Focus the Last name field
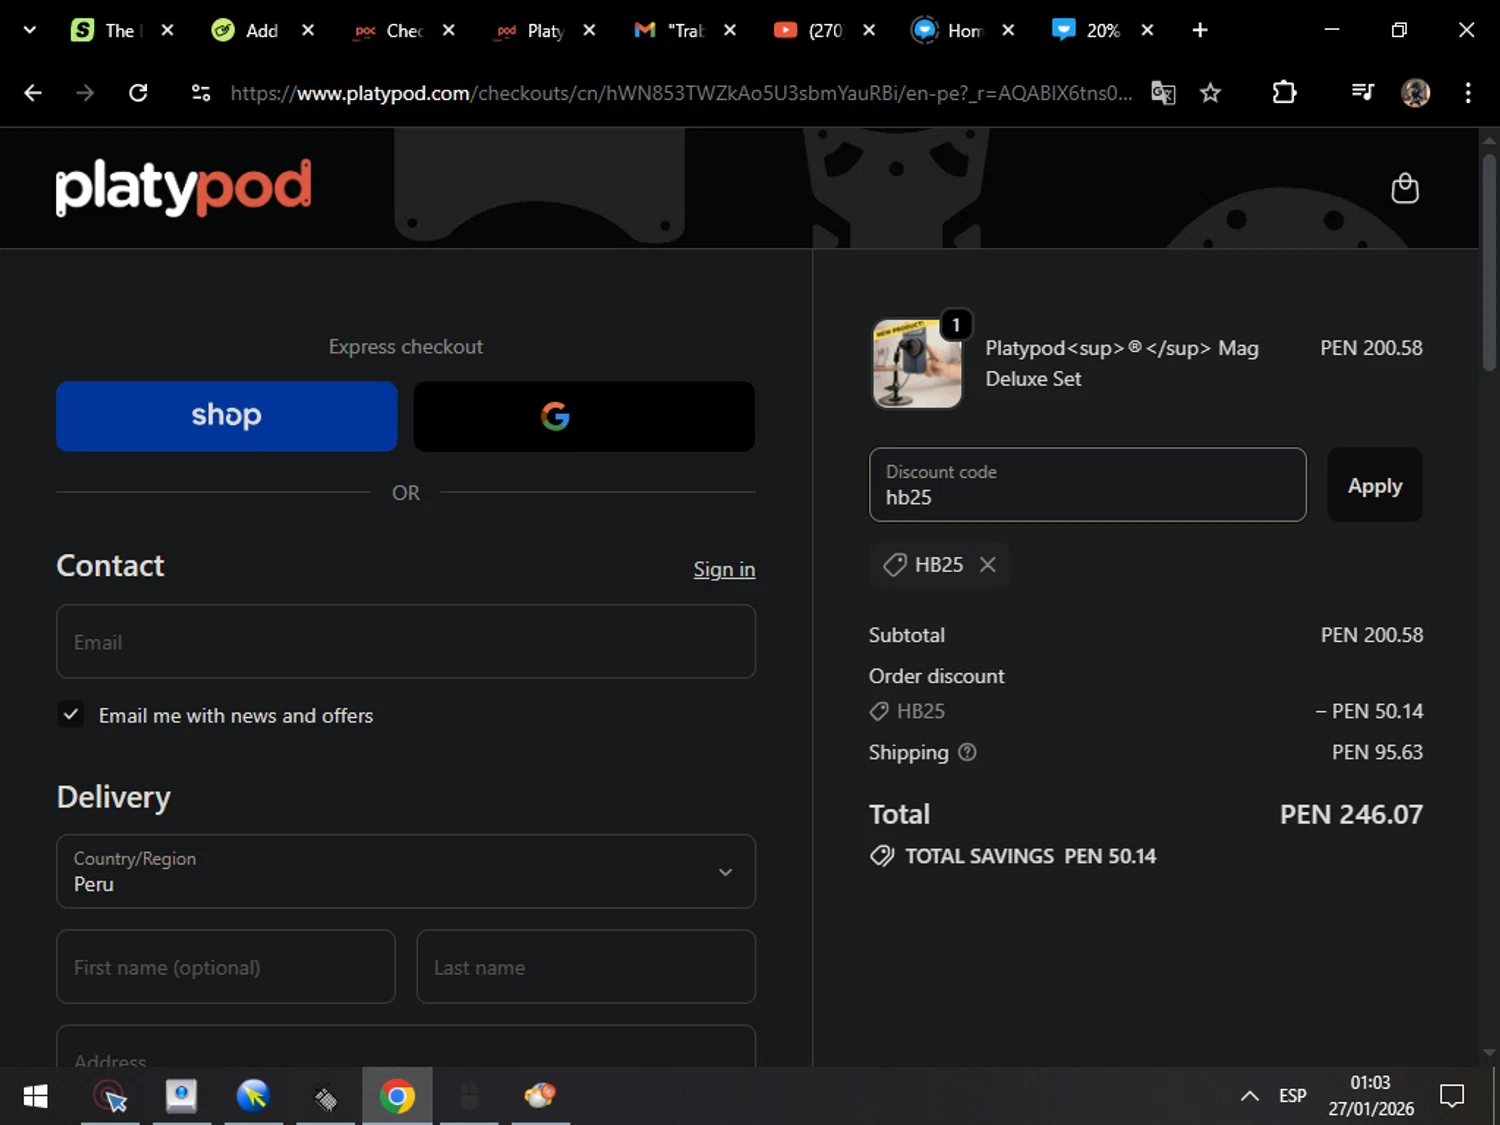The height and width of the screenshot is (1125, 1500). [586, 967]
